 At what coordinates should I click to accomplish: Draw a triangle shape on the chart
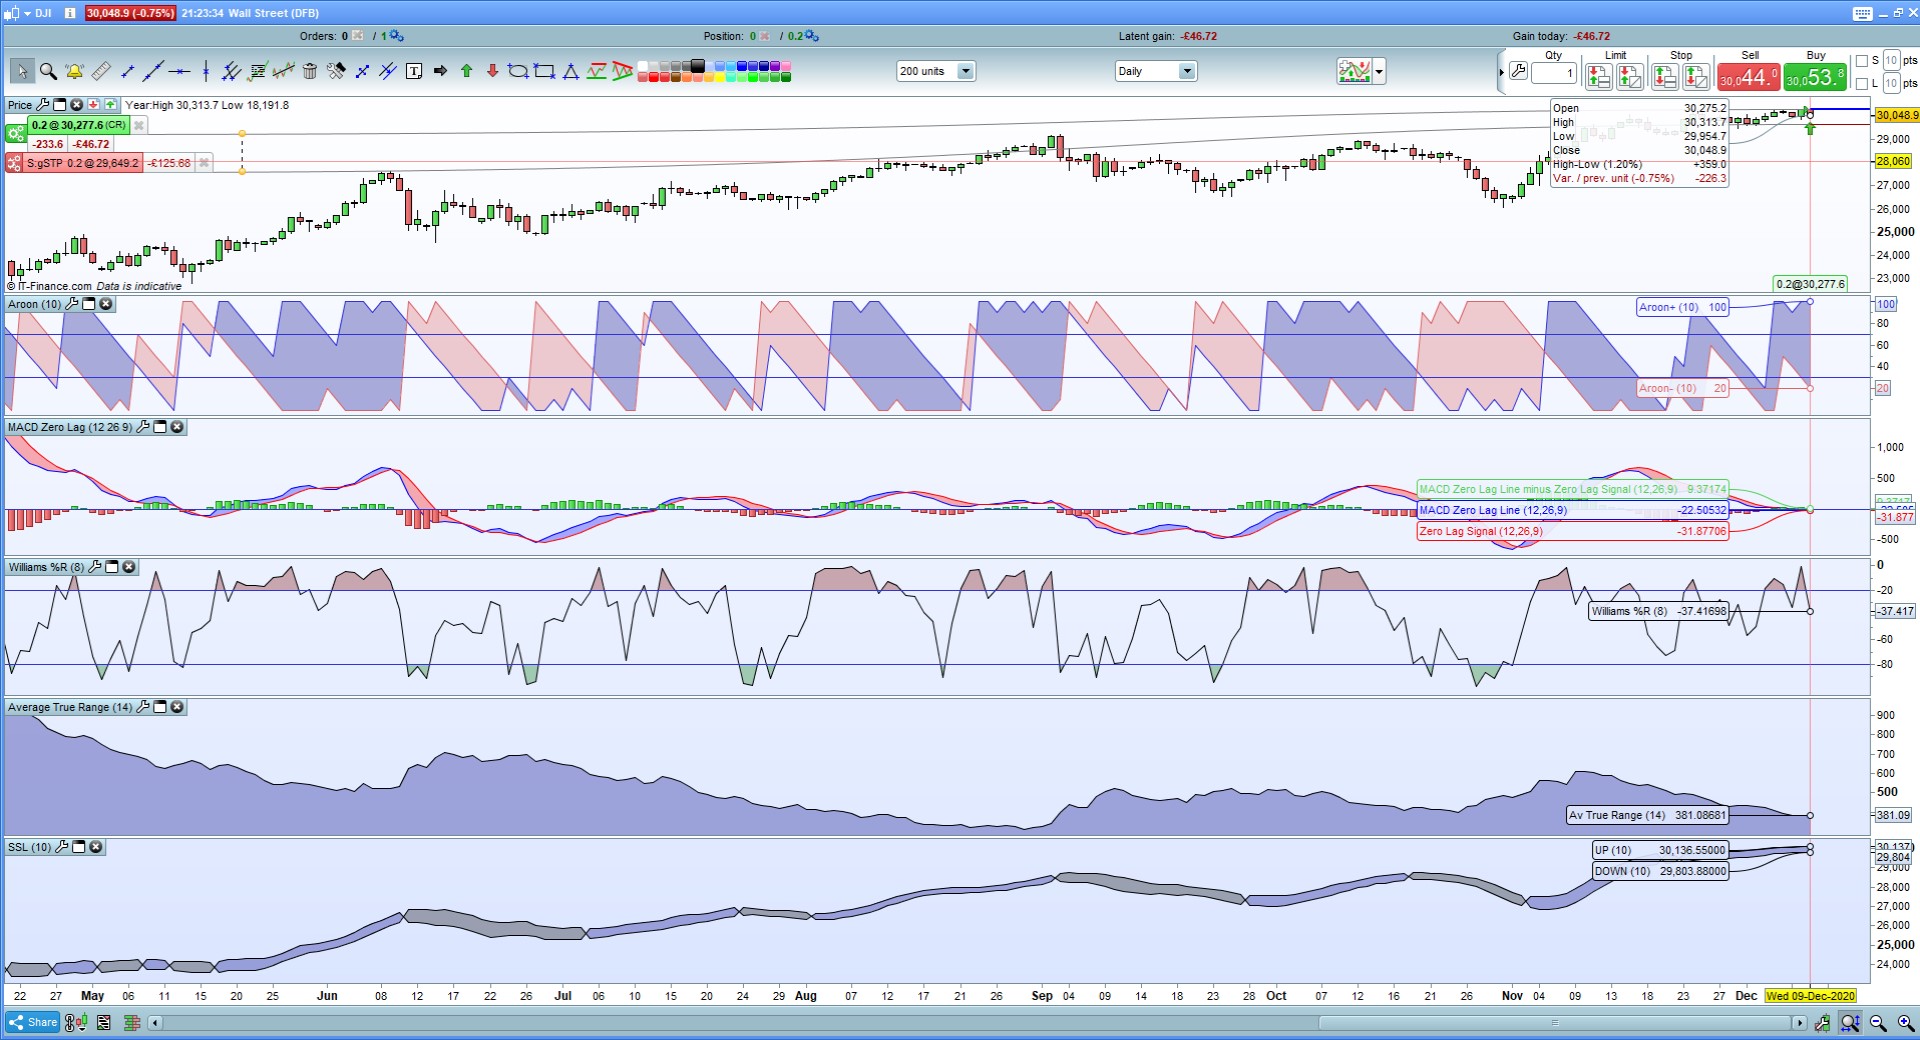click(x=571, y=71)
